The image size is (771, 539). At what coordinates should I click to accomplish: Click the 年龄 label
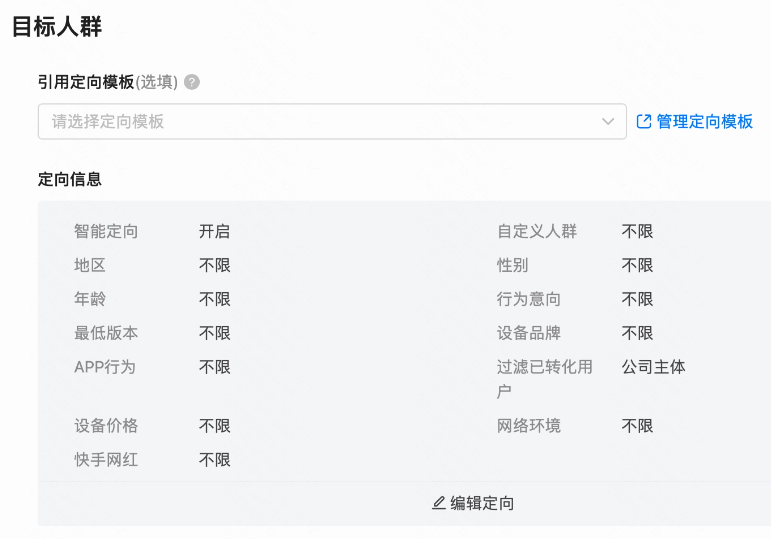coord(90,299)
